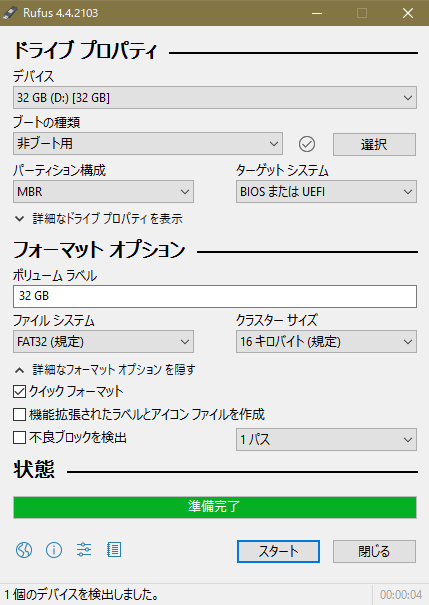Click the 00:00:04 timer in status bar

(x=401, y=595)
